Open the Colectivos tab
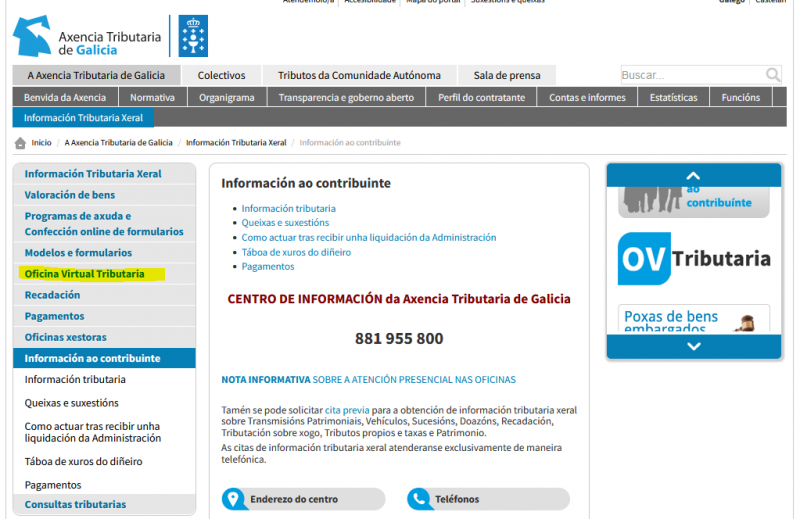The height and width of the screenshot is (519, 800). click(221, 75)
